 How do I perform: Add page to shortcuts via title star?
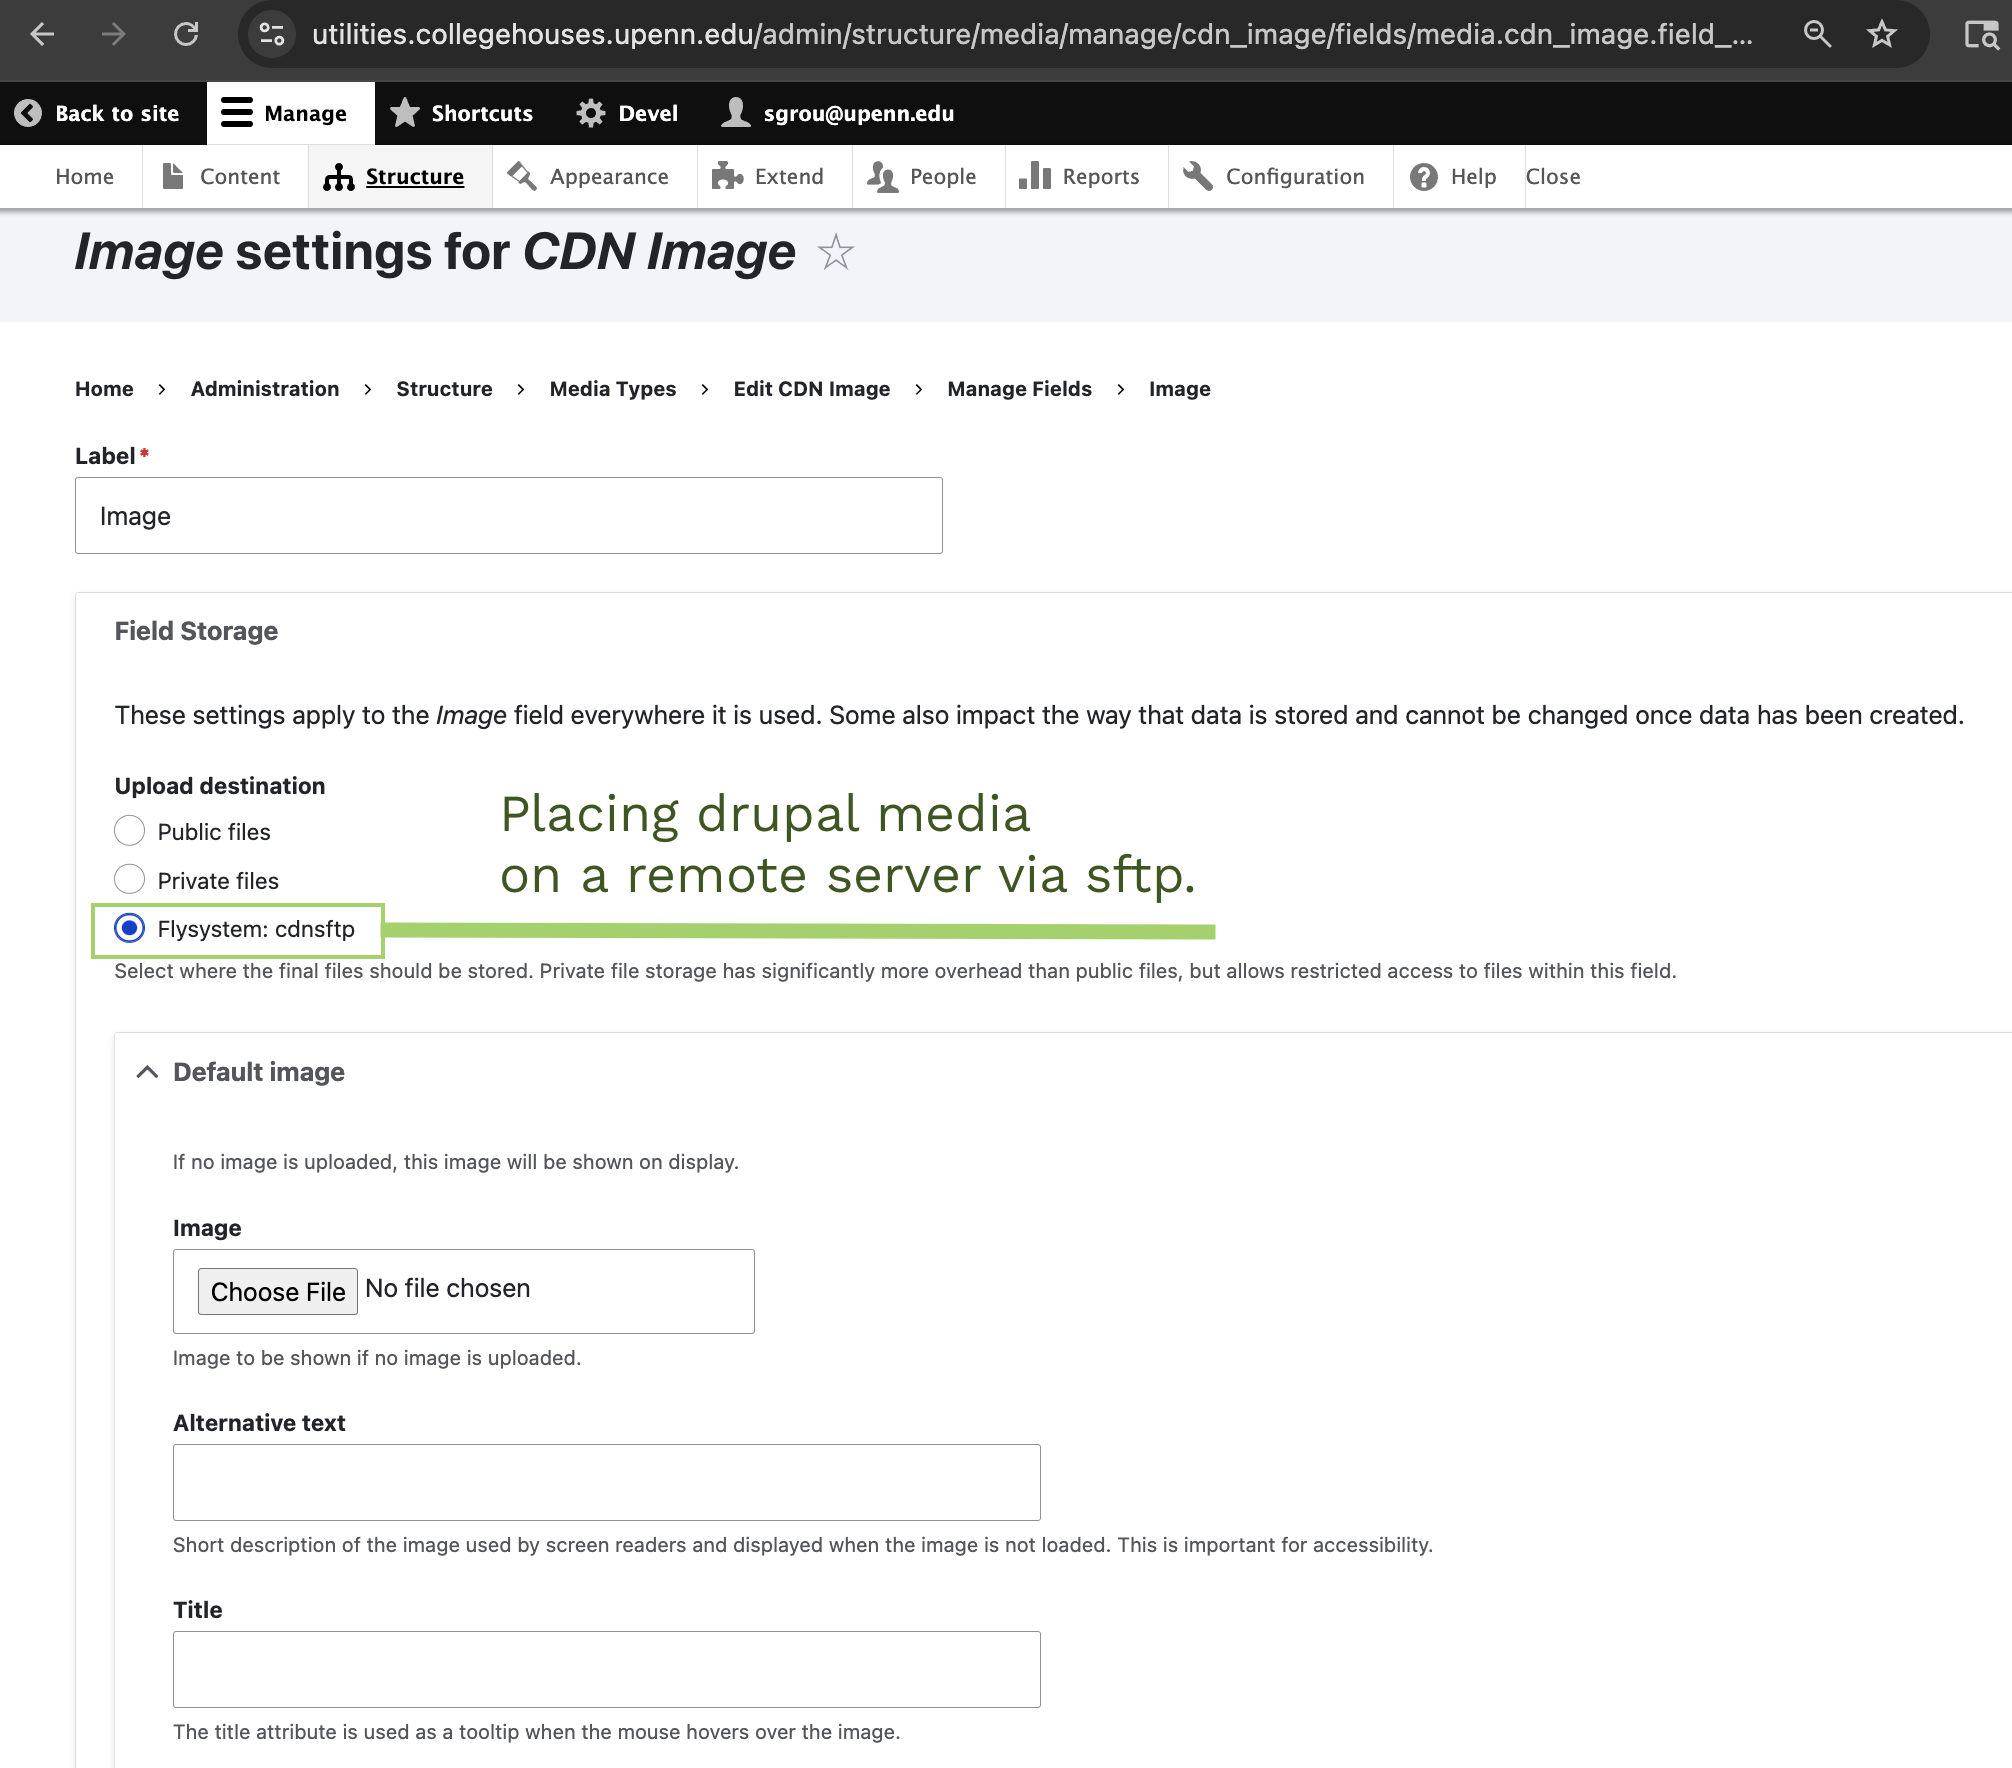(835, 252)
